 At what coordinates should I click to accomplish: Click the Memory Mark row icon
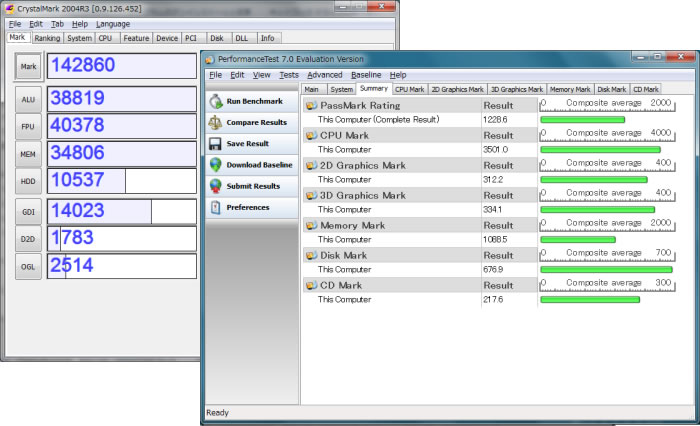coord(311,226)
